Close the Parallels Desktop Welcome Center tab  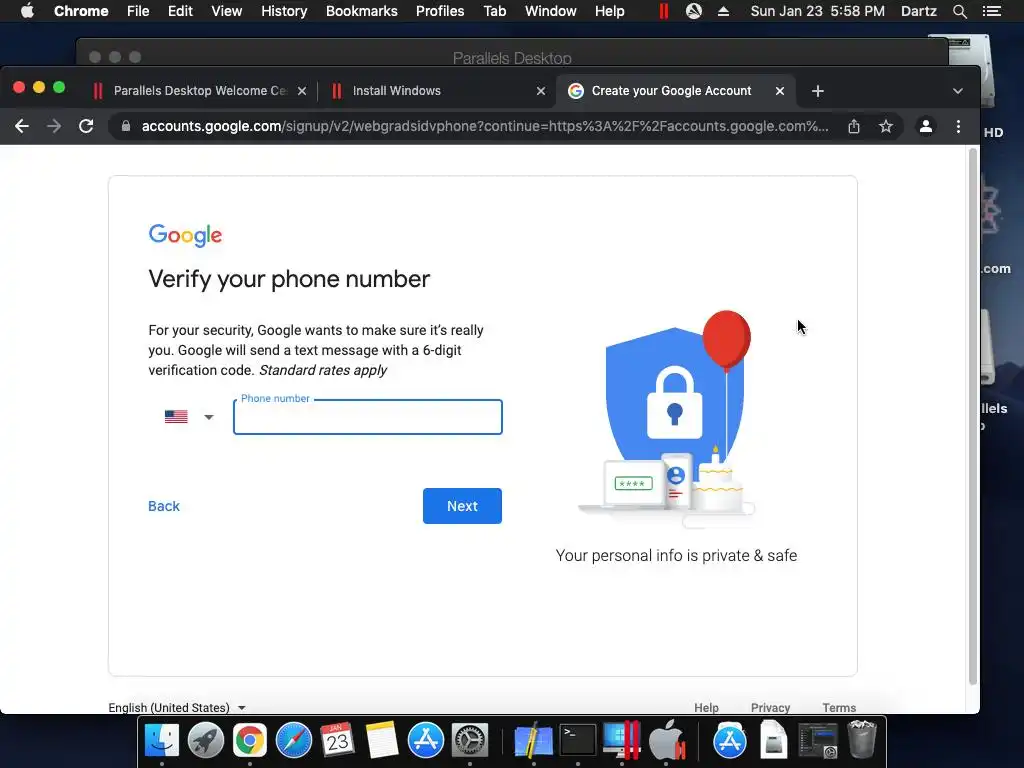pos(302,91)
